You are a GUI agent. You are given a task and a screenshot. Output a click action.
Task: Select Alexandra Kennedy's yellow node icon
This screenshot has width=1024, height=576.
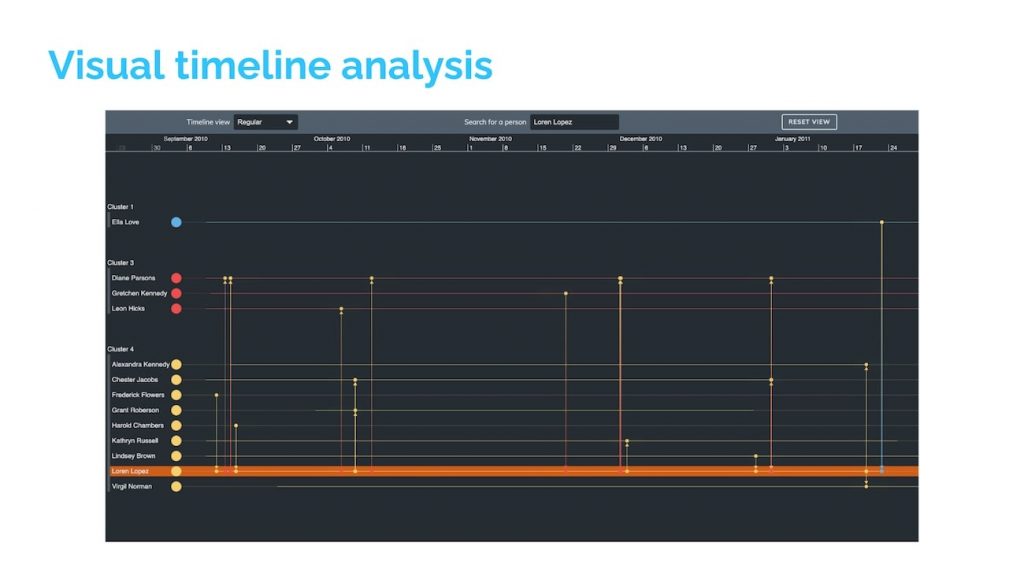[x=176, y=364]
